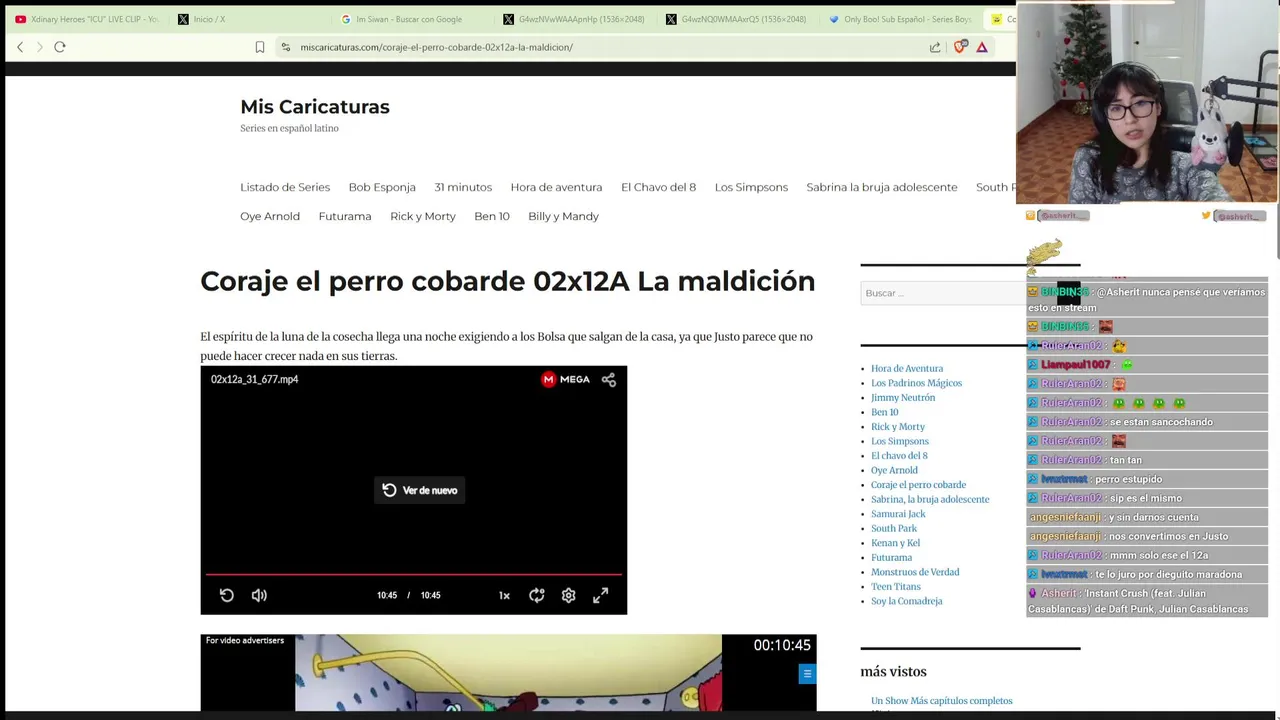Open sidebar link Samurai Jack
The image size is (1280, 720).
click(898, 514)
